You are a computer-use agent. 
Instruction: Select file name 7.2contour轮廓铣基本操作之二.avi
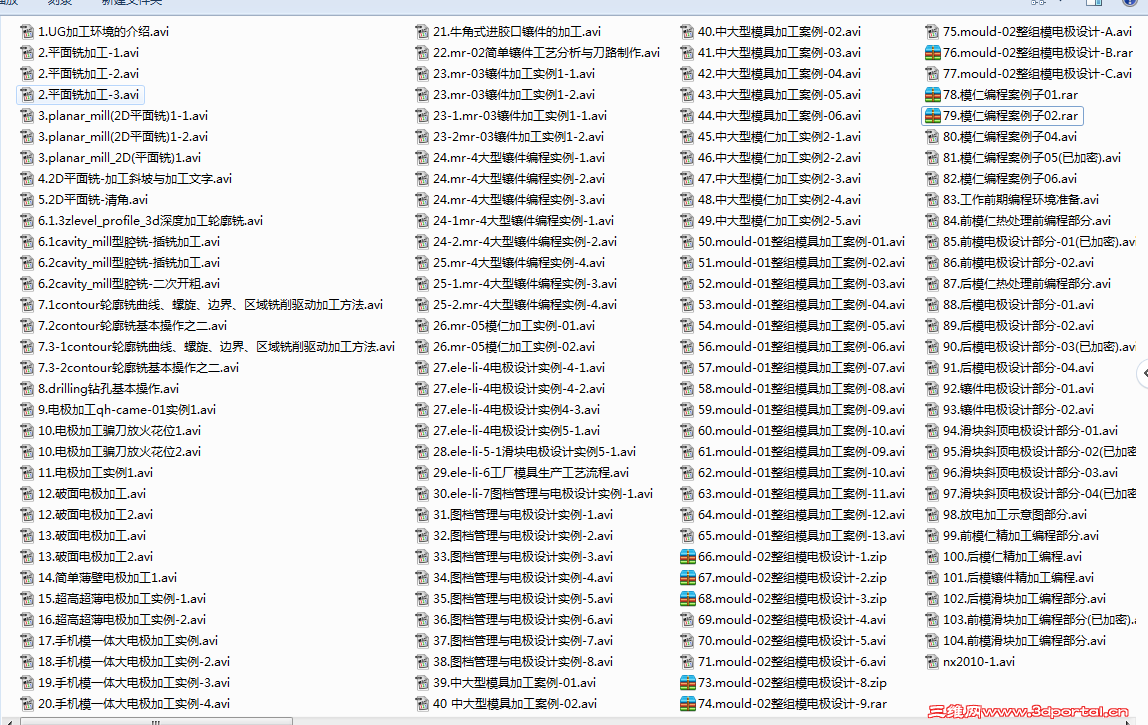133,325
